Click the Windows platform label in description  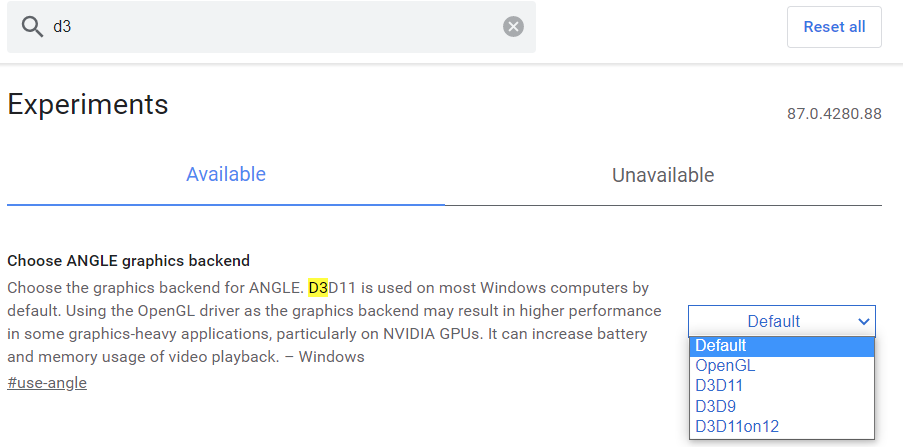332,357
